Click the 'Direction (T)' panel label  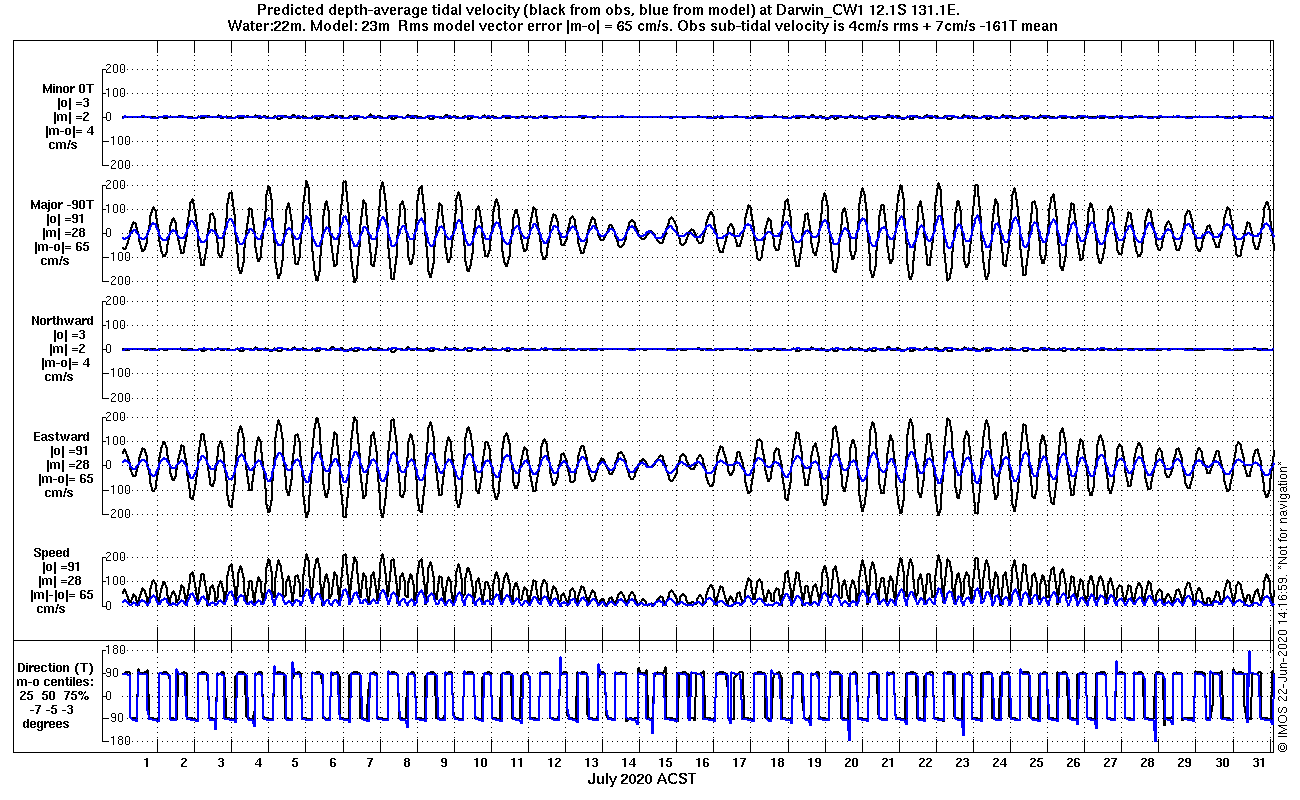tap(57, 668)
